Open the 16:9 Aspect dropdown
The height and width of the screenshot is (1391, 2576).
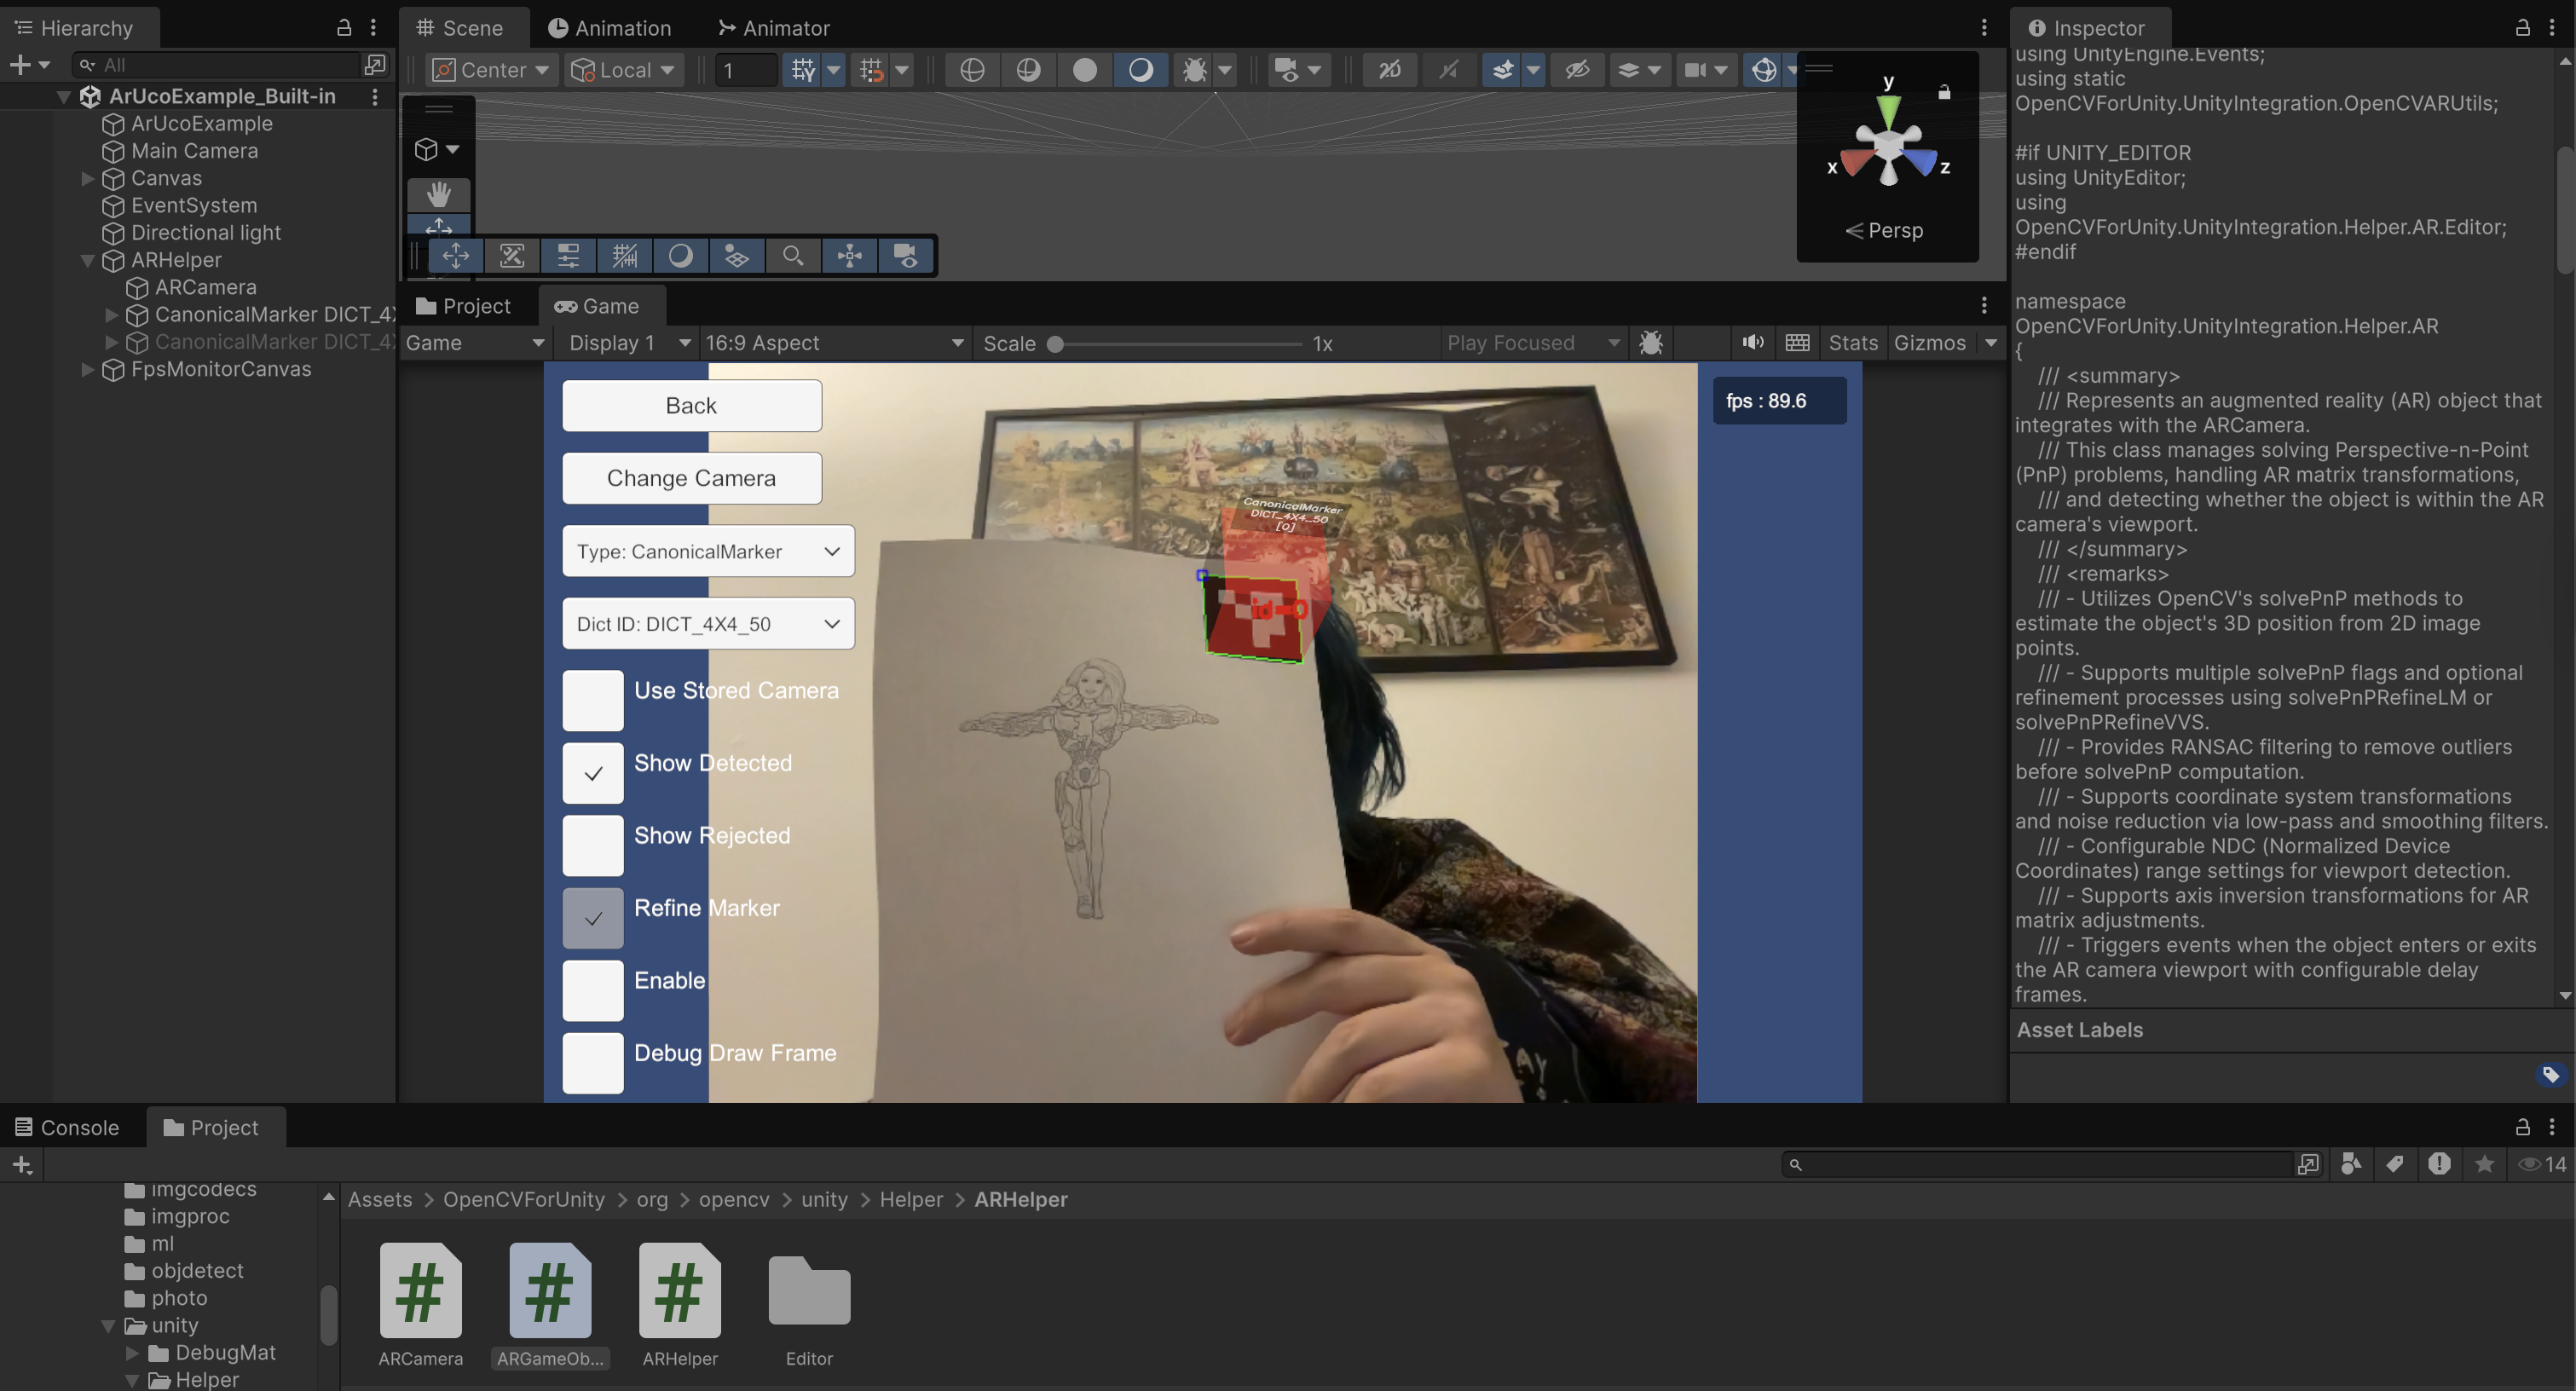[834, 343]
